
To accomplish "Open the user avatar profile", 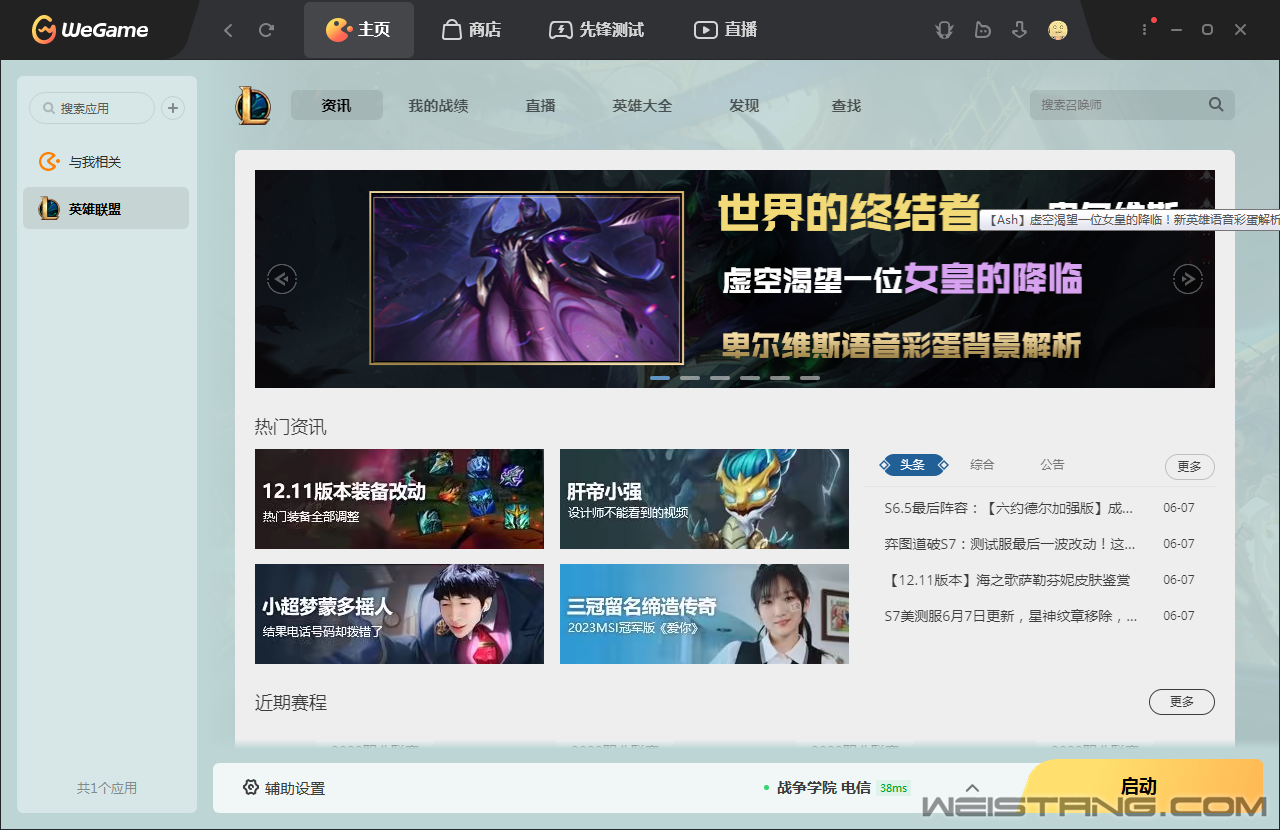I will click(x=1058, y=30).
